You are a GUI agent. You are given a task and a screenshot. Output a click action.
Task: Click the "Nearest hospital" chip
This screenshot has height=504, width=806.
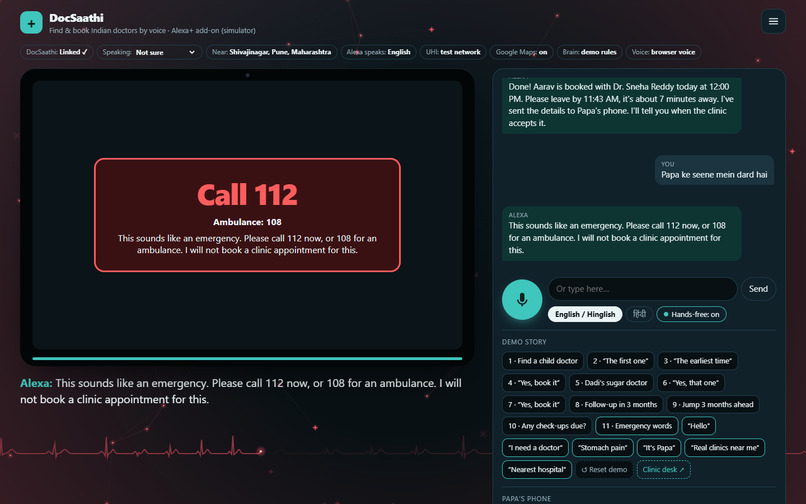coord(537,470)
